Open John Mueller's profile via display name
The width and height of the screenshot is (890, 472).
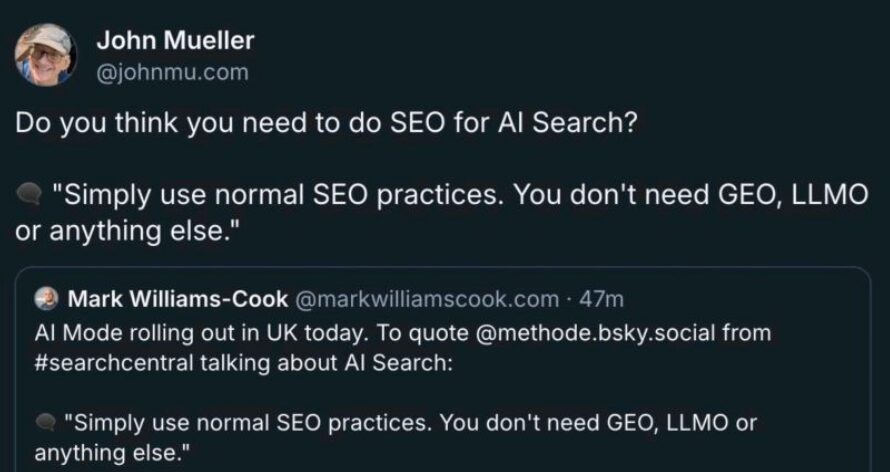(175, 41)
